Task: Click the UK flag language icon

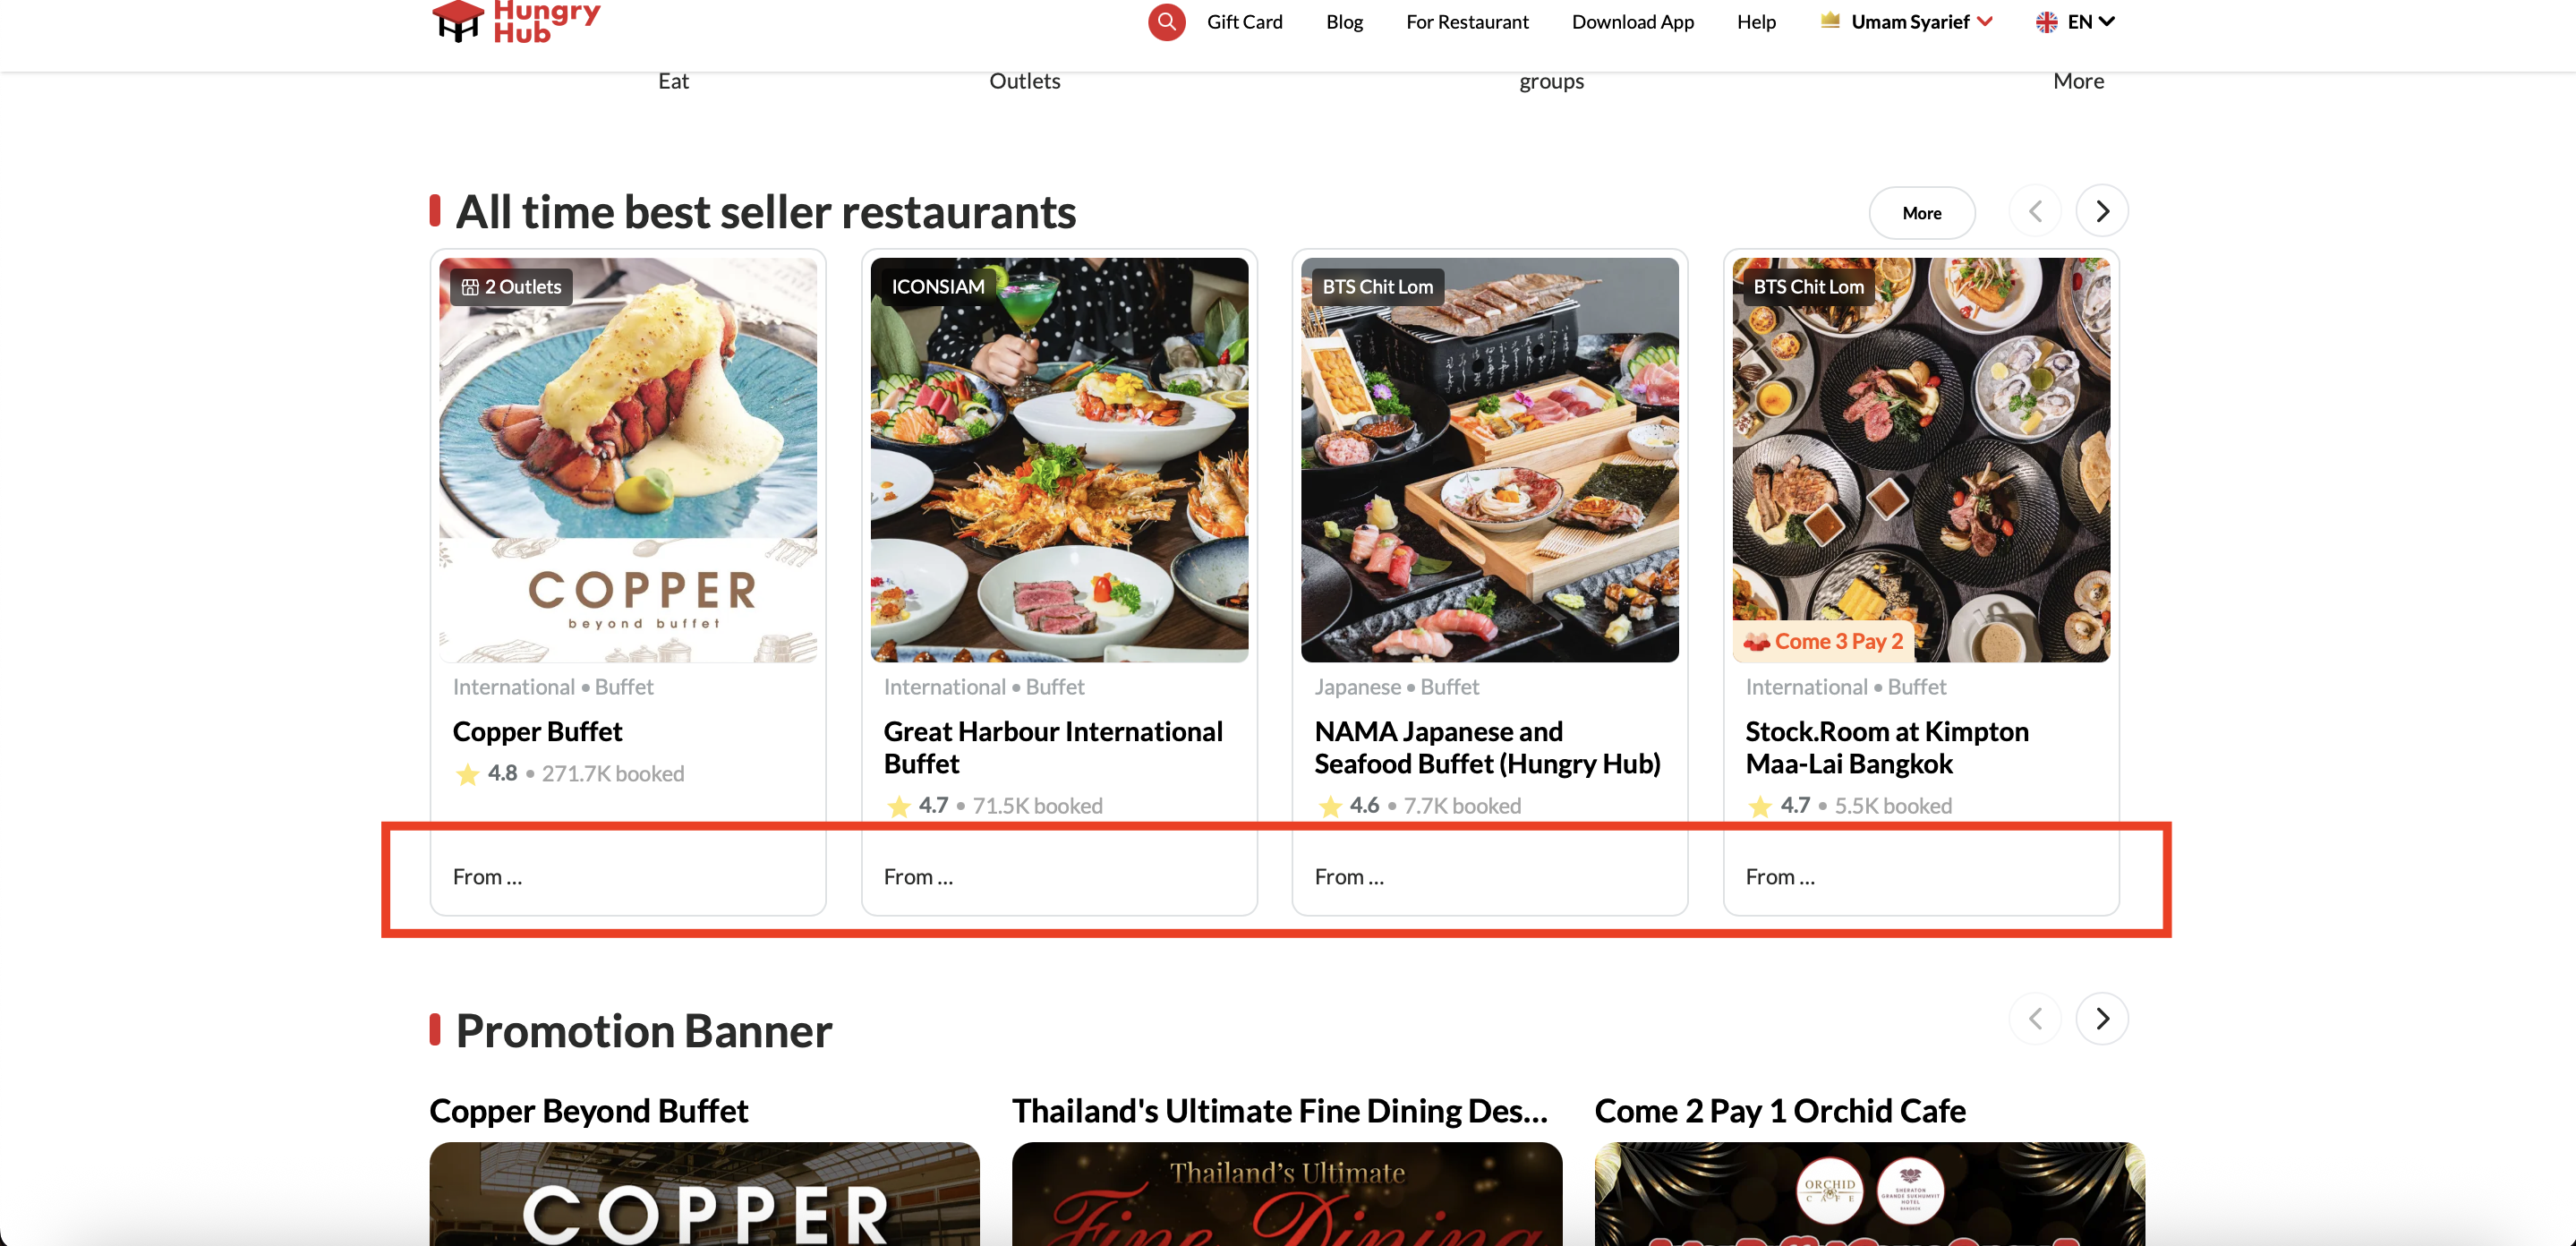Action: (x=2046, y=22)
